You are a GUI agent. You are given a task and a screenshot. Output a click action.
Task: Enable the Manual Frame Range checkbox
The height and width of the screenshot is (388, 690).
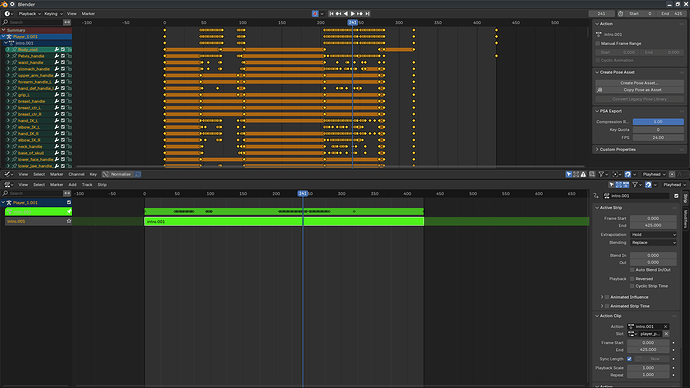click(x=598, y=44)
